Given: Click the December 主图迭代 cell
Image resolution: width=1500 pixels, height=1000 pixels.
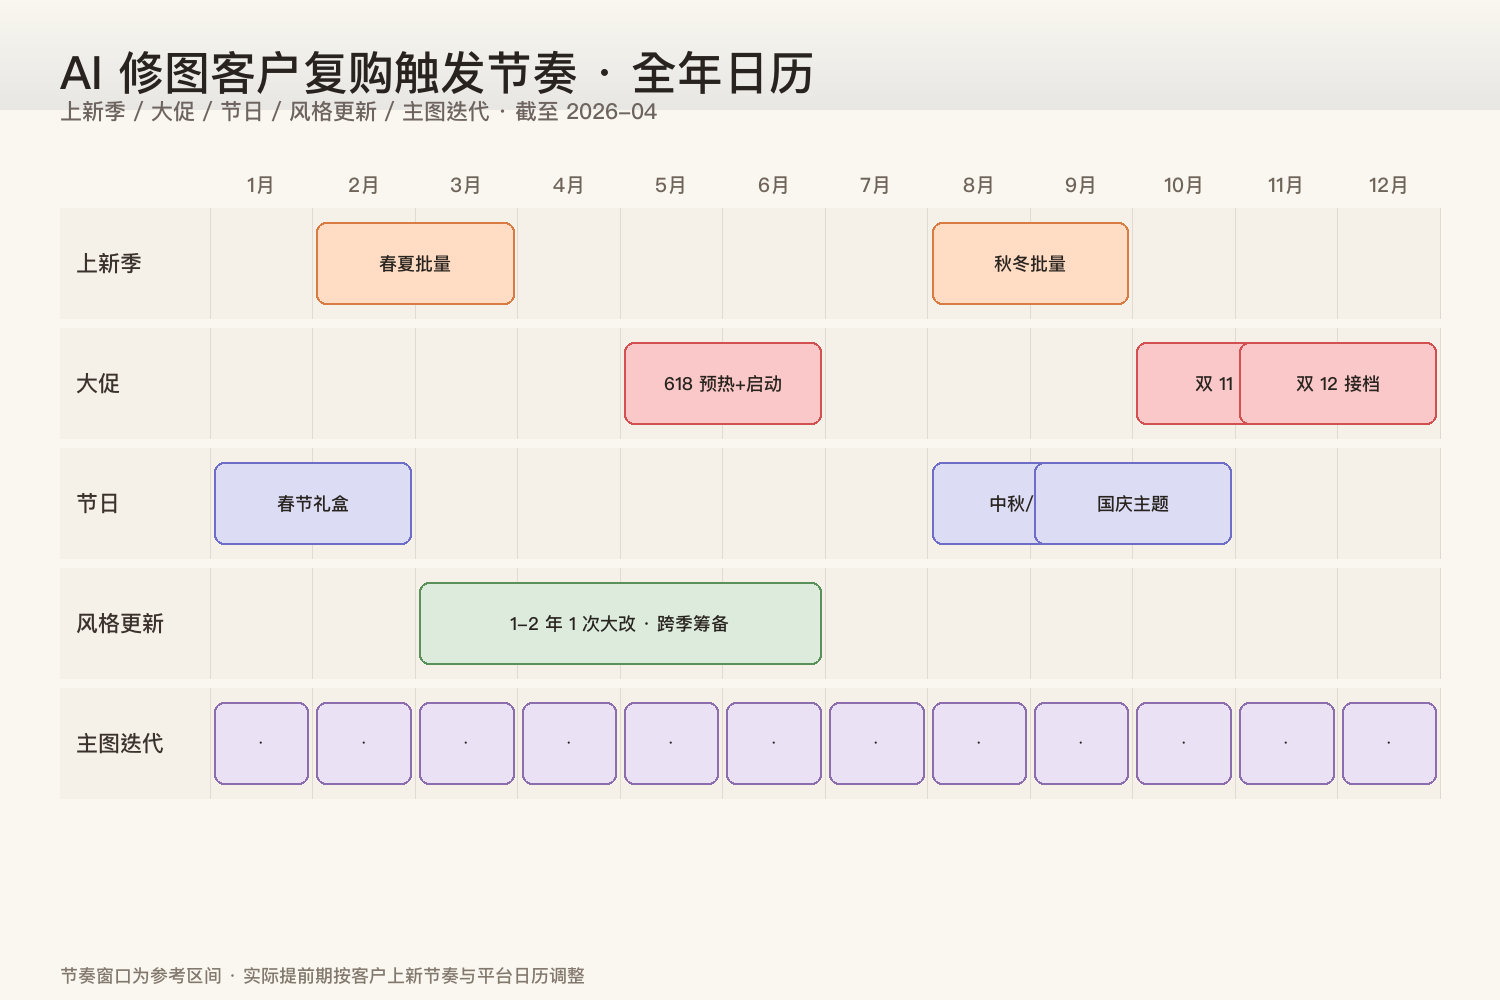Looking at the screenshot, I should (1389, 743).
